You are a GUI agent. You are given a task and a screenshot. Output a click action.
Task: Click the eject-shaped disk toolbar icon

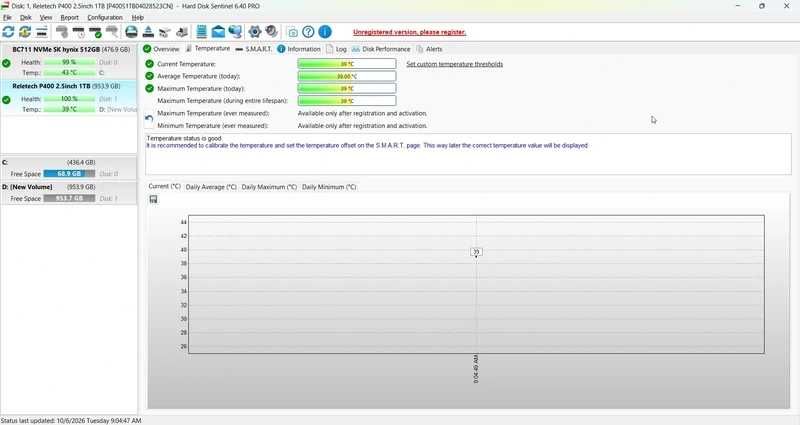tap(148, 32)
